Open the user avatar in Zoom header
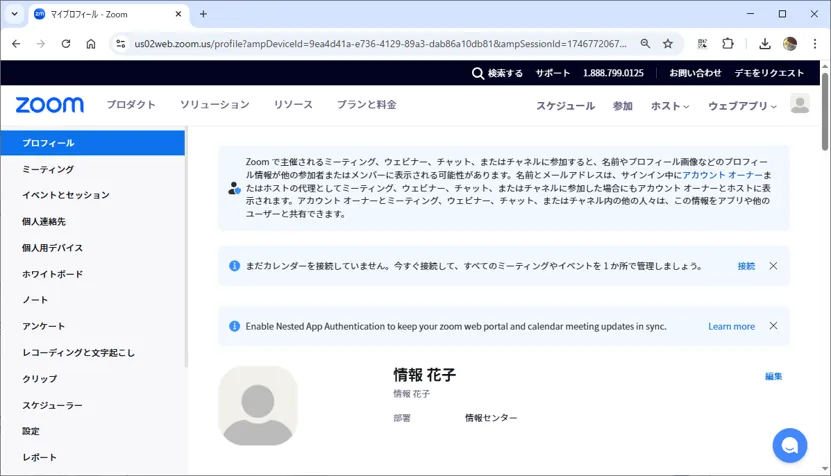Viewport: 831px width, 476px height. click(x=800, y=103)
